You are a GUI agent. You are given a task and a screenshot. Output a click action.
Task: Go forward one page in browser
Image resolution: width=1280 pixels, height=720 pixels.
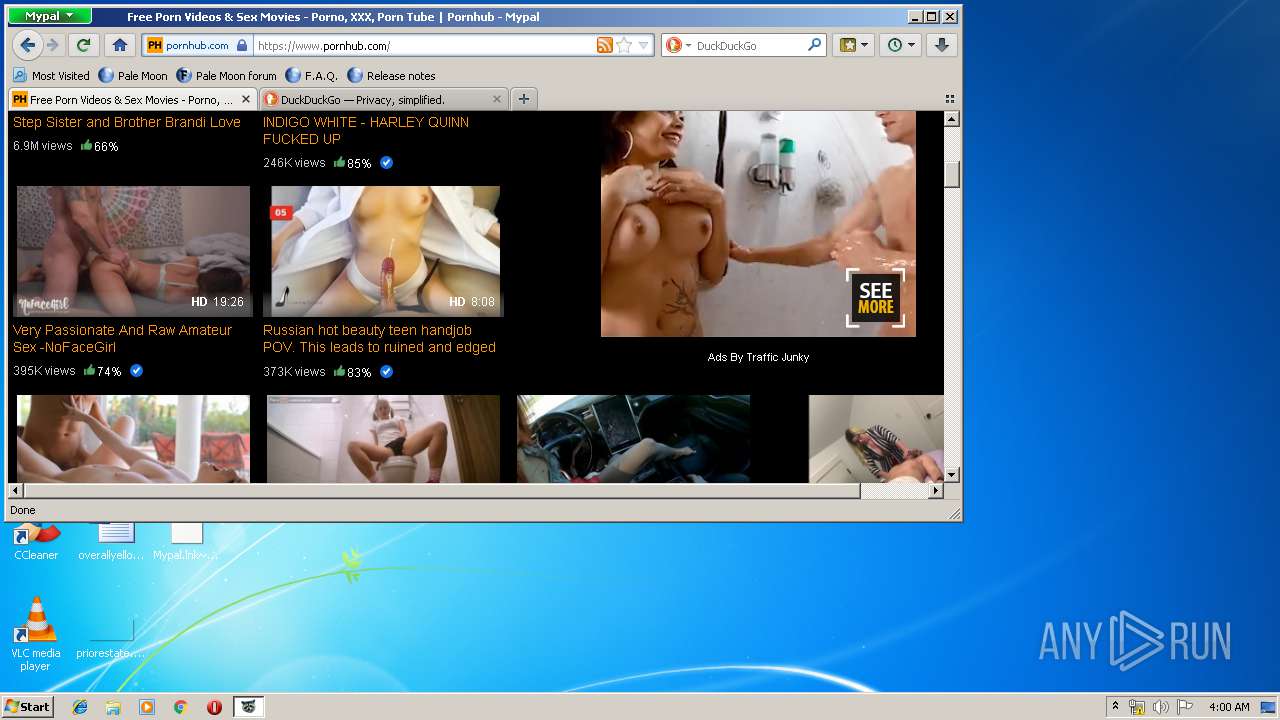pyautogui.click(x=53, y=45)
